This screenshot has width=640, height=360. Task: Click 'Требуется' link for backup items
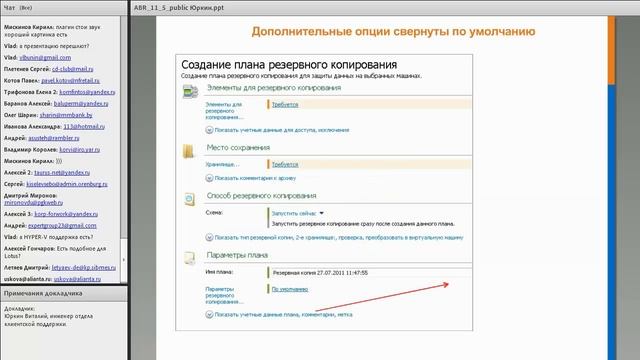coord(285,104)
